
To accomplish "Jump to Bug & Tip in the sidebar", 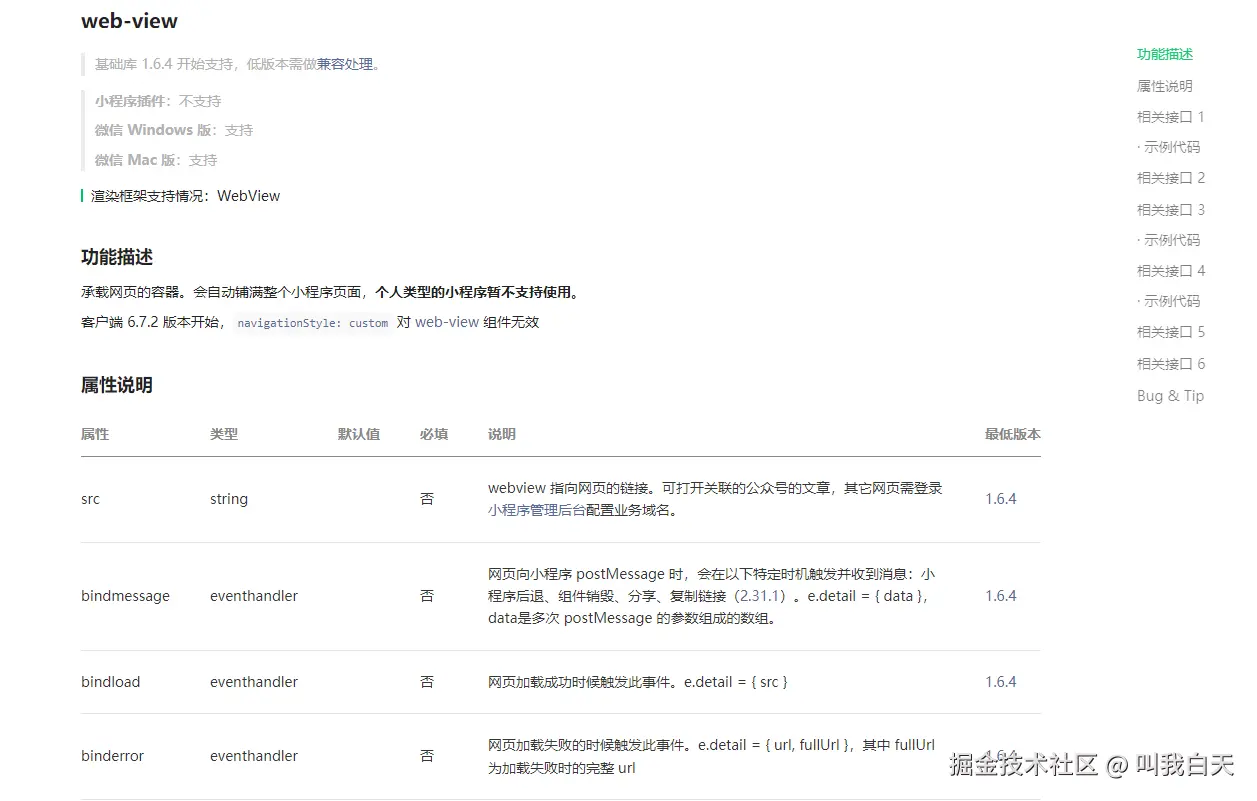I will coord(1171,396).
